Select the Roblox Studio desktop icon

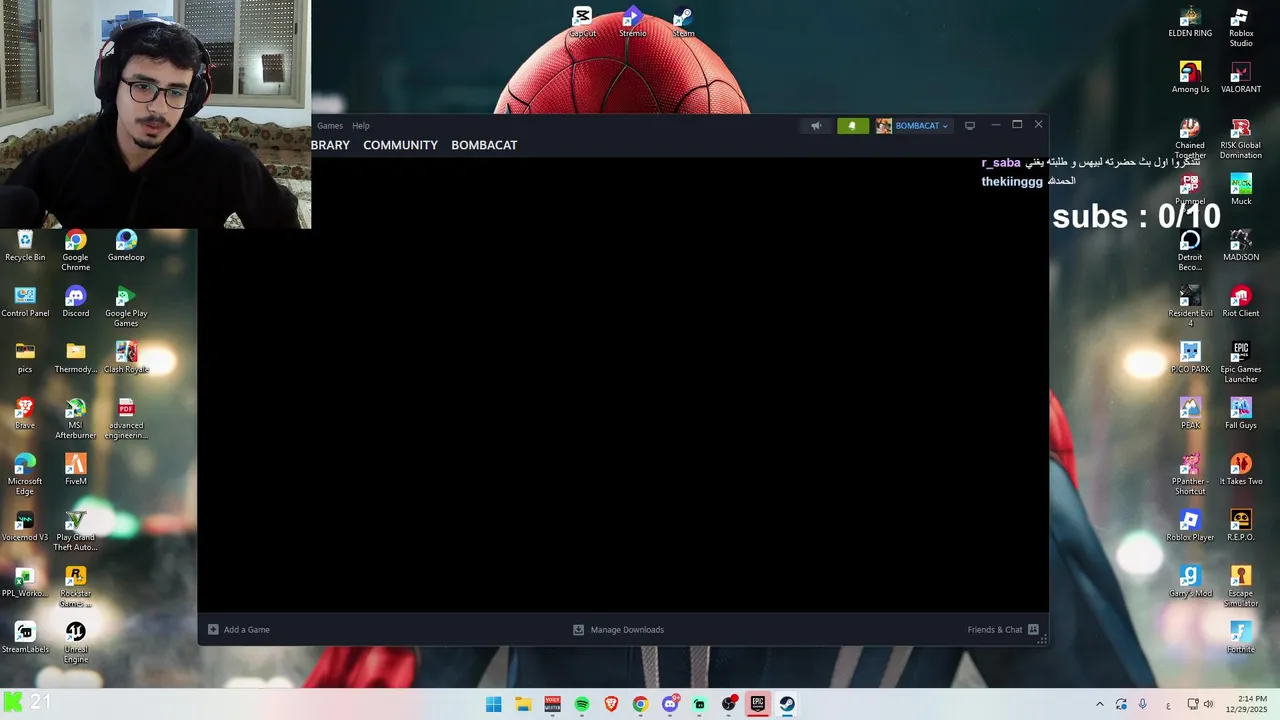(x=1241, y=27)
